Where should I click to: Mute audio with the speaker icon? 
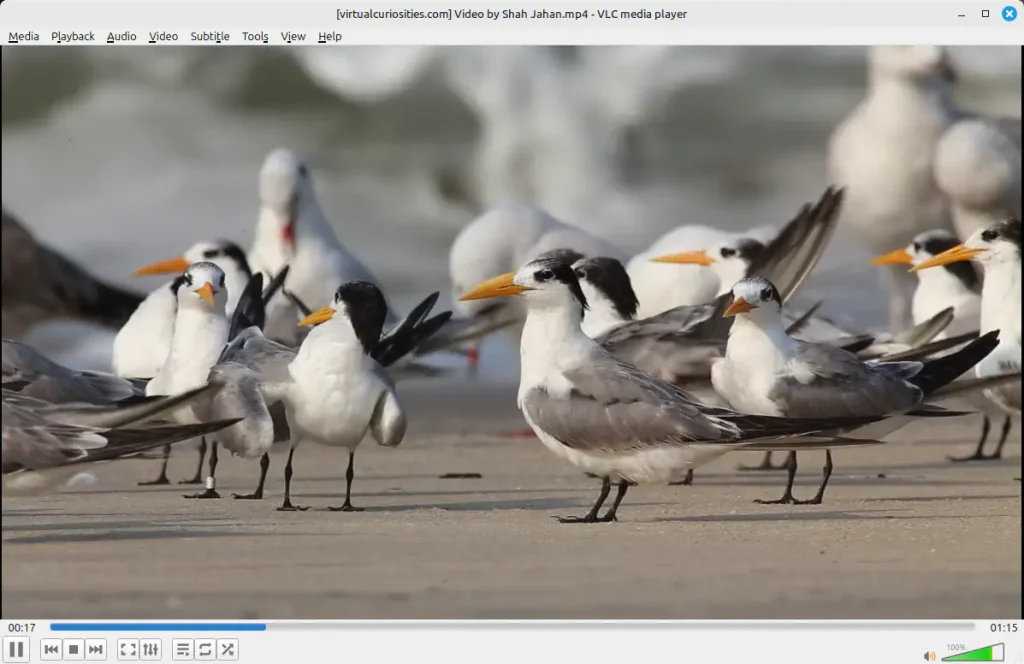929,656
